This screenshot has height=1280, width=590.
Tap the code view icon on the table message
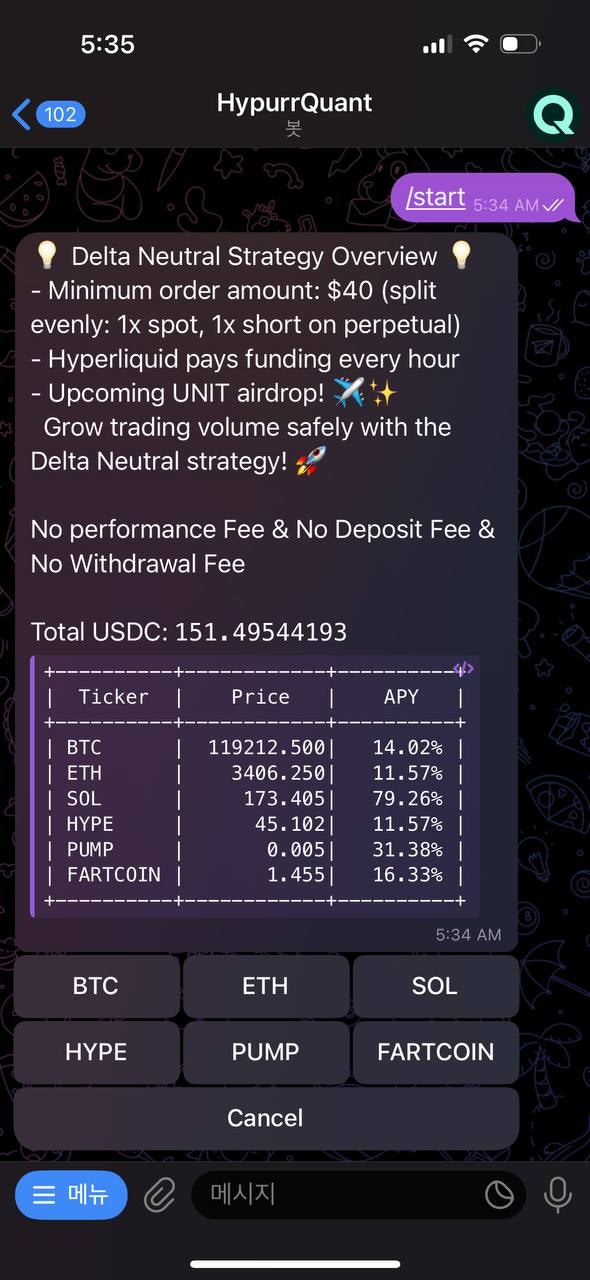coord(463,668)
